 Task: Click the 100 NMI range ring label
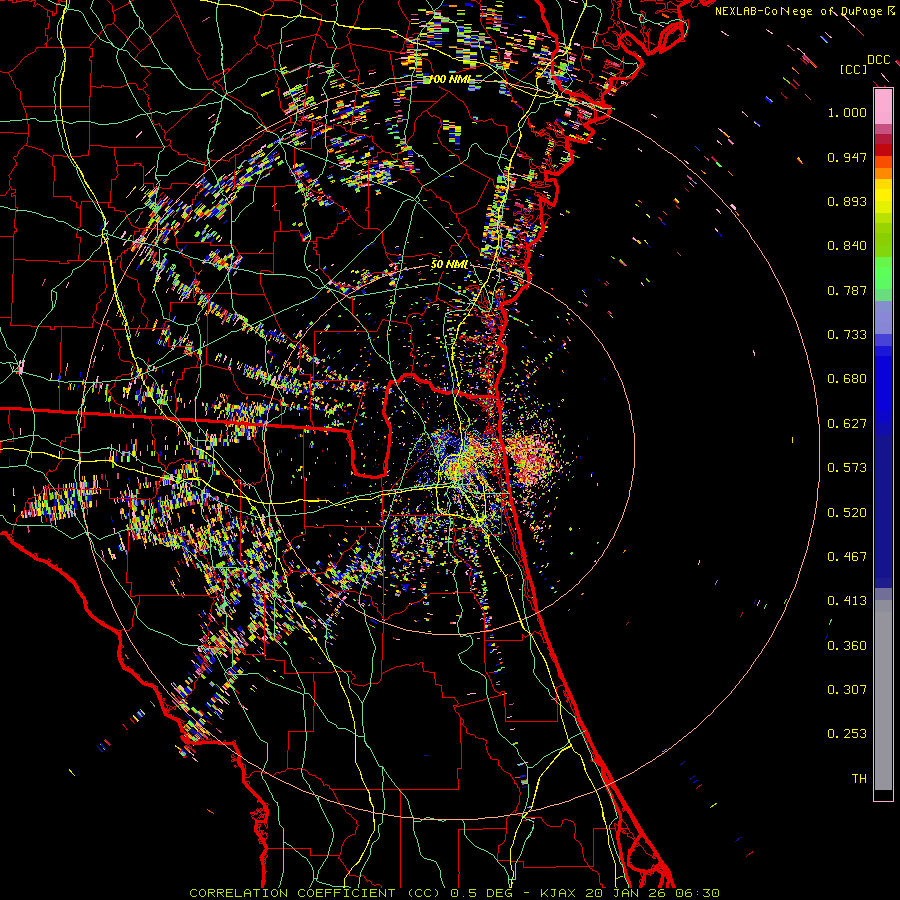452,79
